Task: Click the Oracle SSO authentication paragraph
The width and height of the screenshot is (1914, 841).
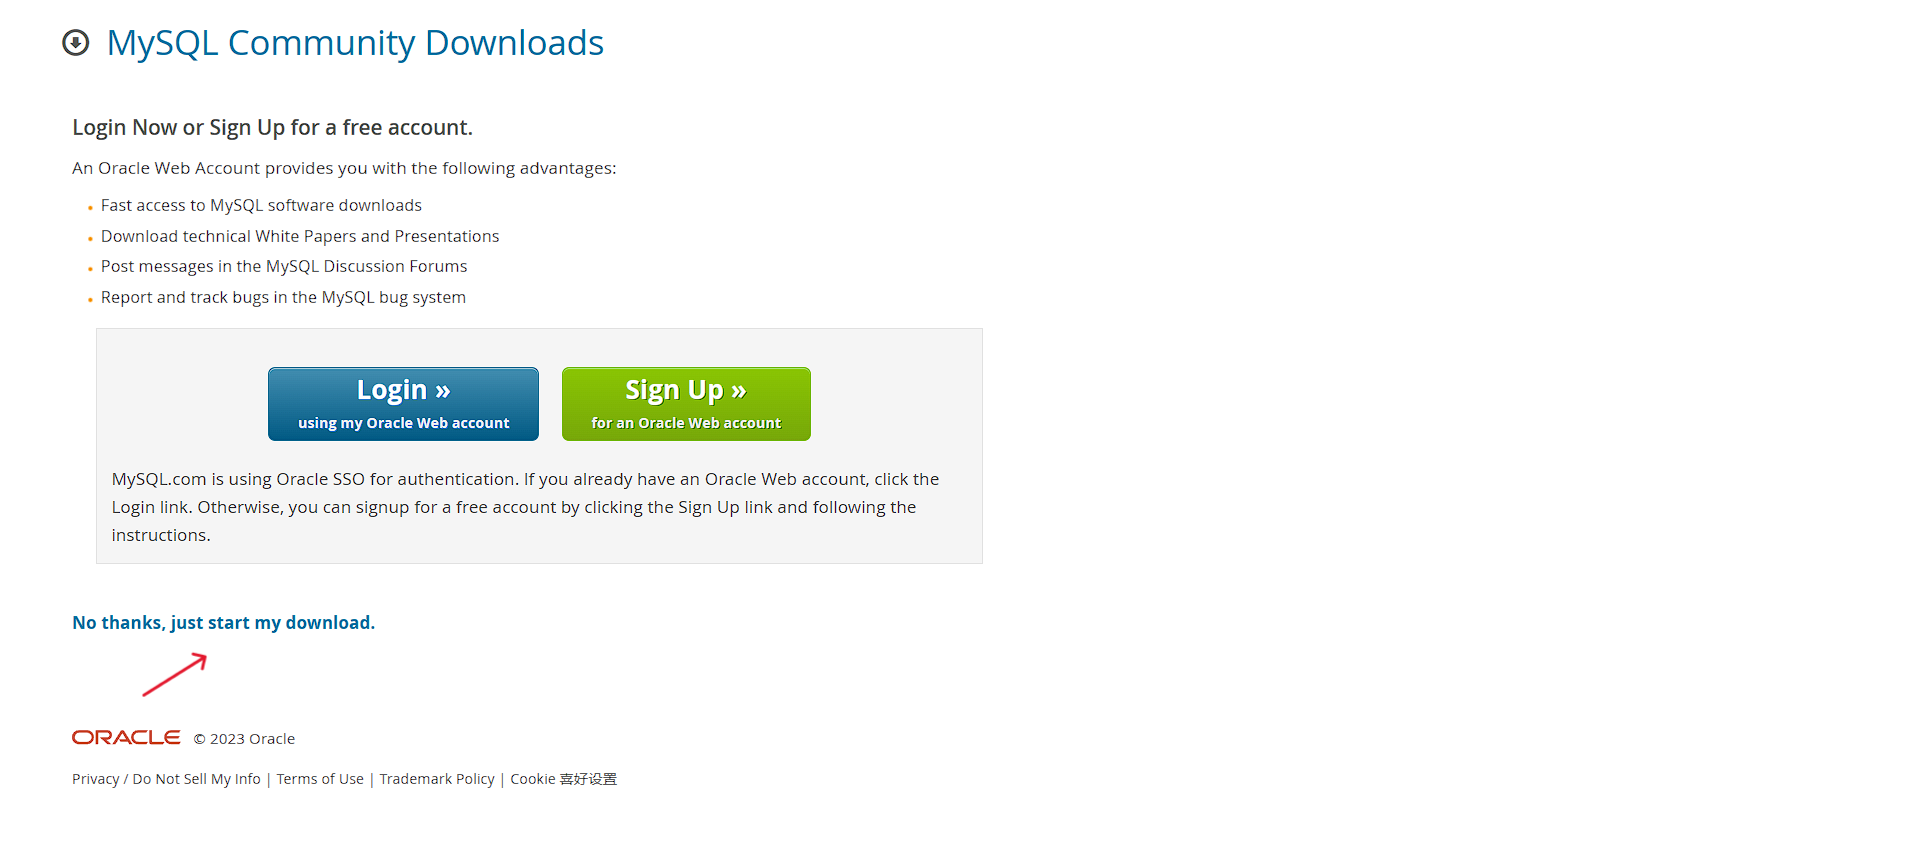Action: point(525,507)
